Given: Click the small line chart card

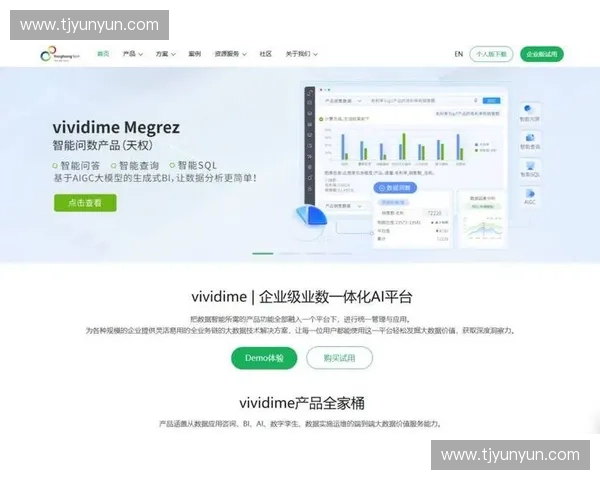Looking at the screenshot, I should pos(483,219).
